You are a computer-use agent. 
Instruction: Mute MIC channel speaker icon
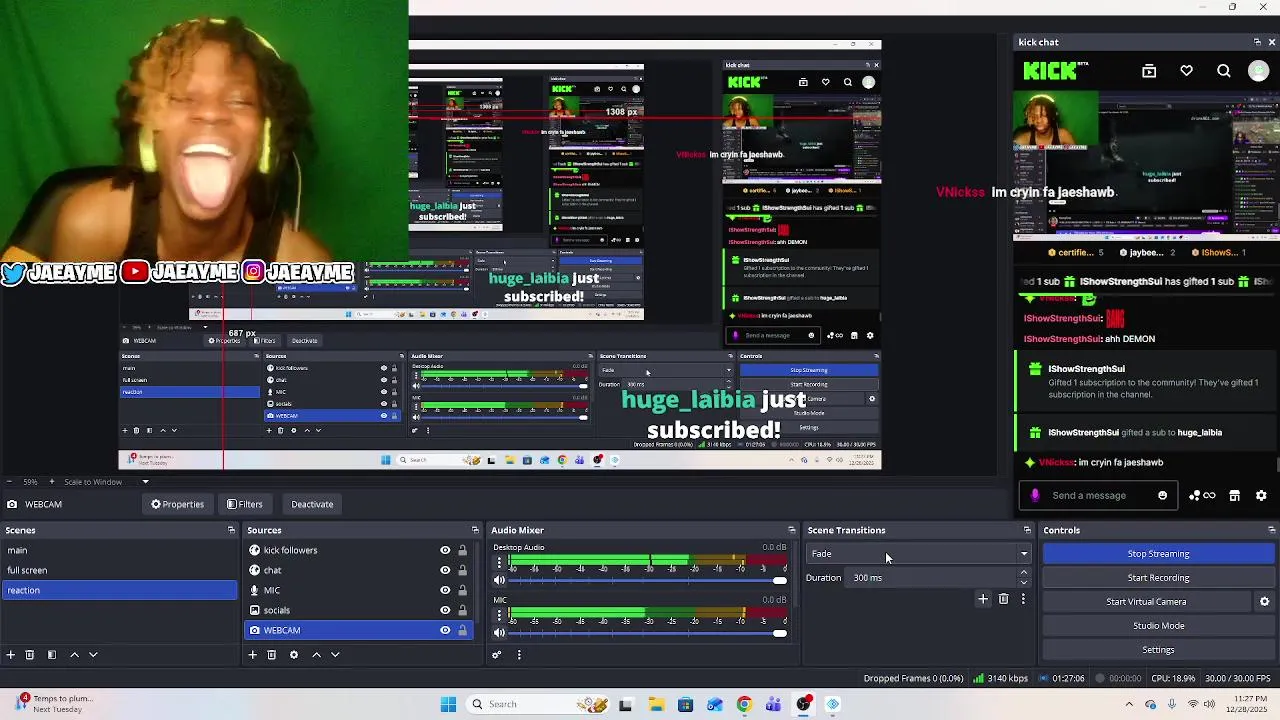499,633
